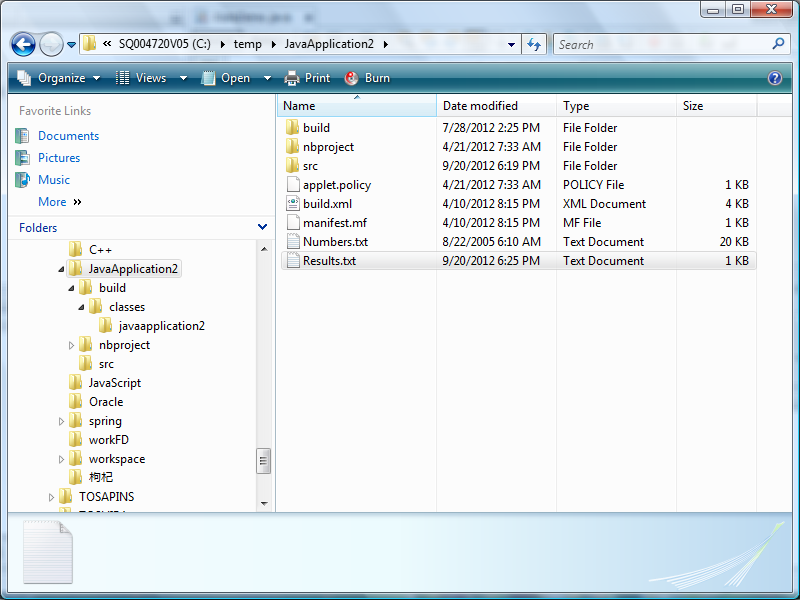
Task: Click the Refresh button beside address bar
Action: [534, 44]
